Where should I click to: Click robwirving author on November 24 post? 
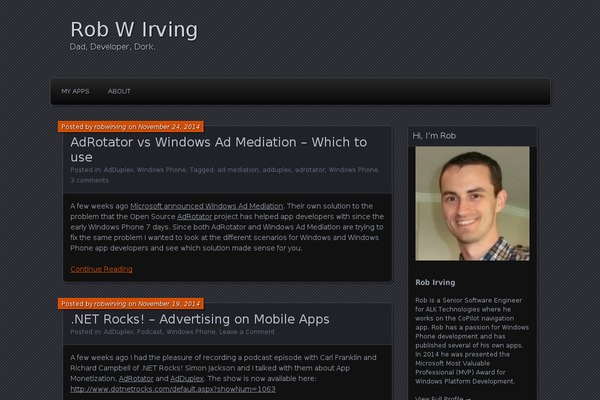point(110,127)
